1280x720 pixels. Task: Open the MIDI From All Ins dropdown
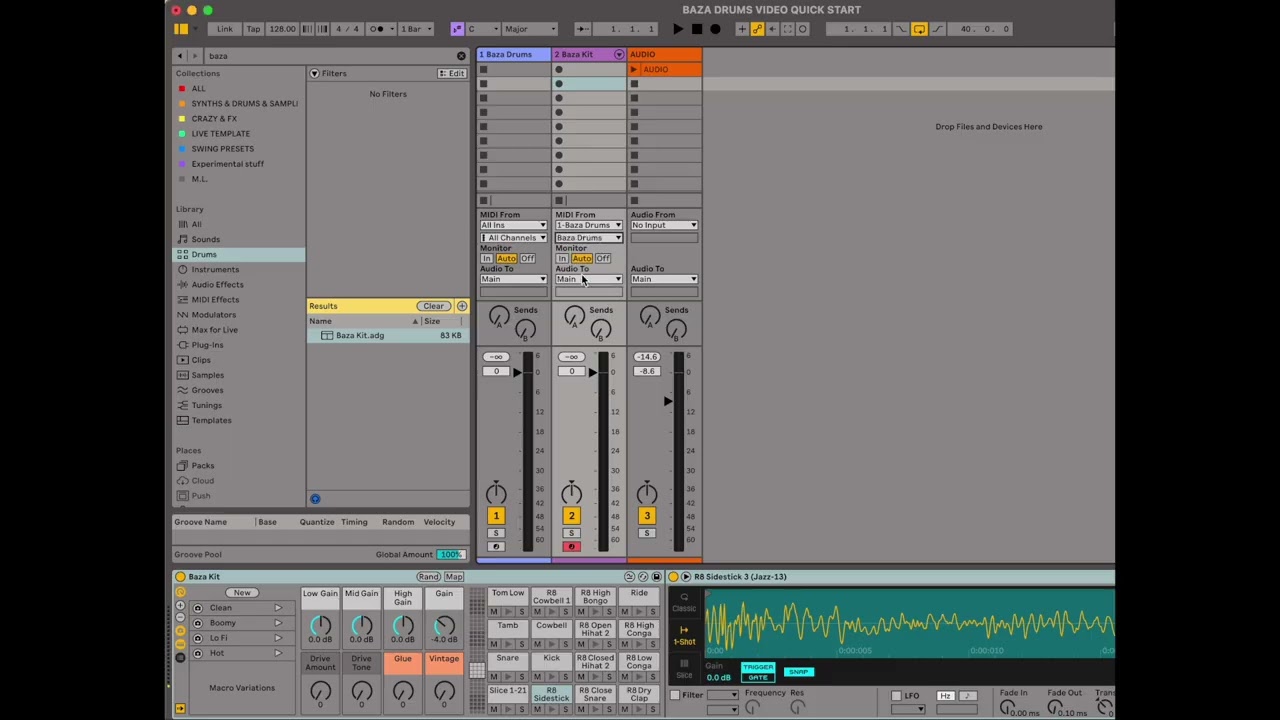(513, 225)
